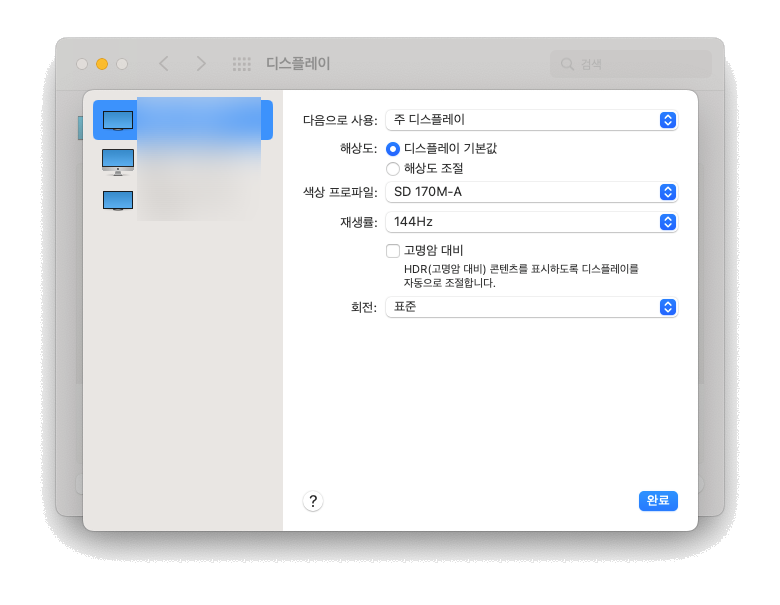
Task: Select 디스플레이 기본값 resolution radio button
Action: click(392, 149)
